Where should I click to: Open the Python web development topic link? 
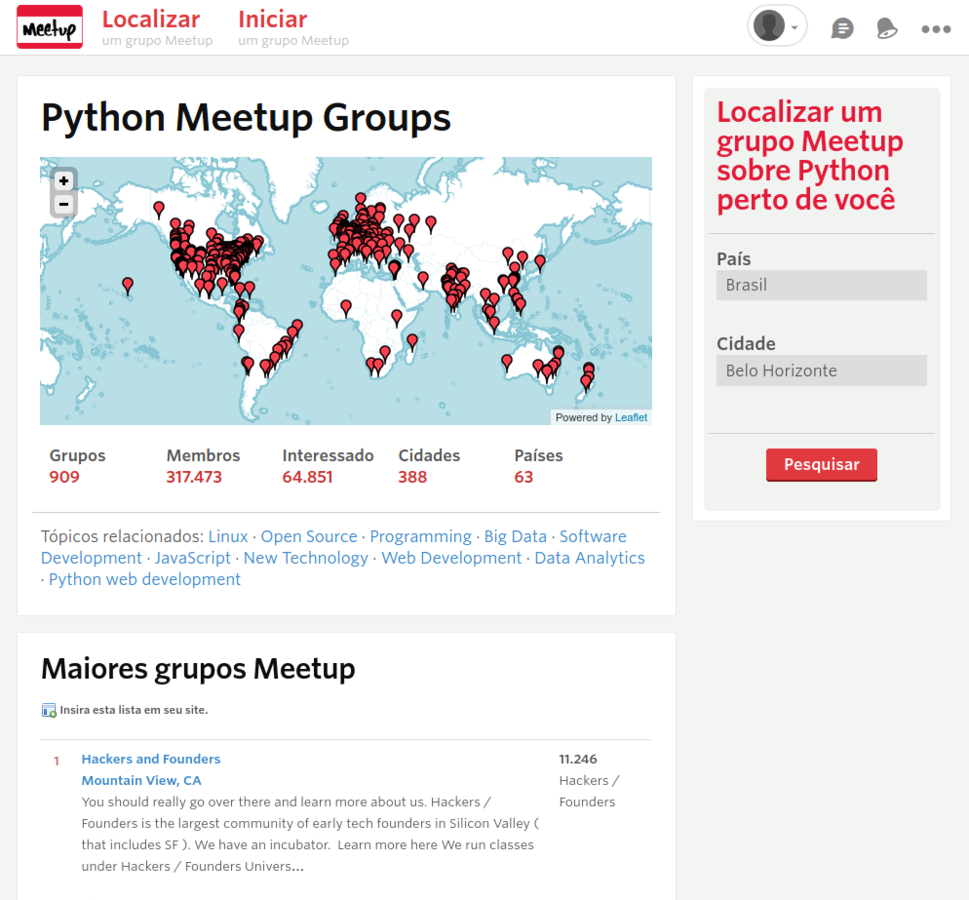[145, 579]
